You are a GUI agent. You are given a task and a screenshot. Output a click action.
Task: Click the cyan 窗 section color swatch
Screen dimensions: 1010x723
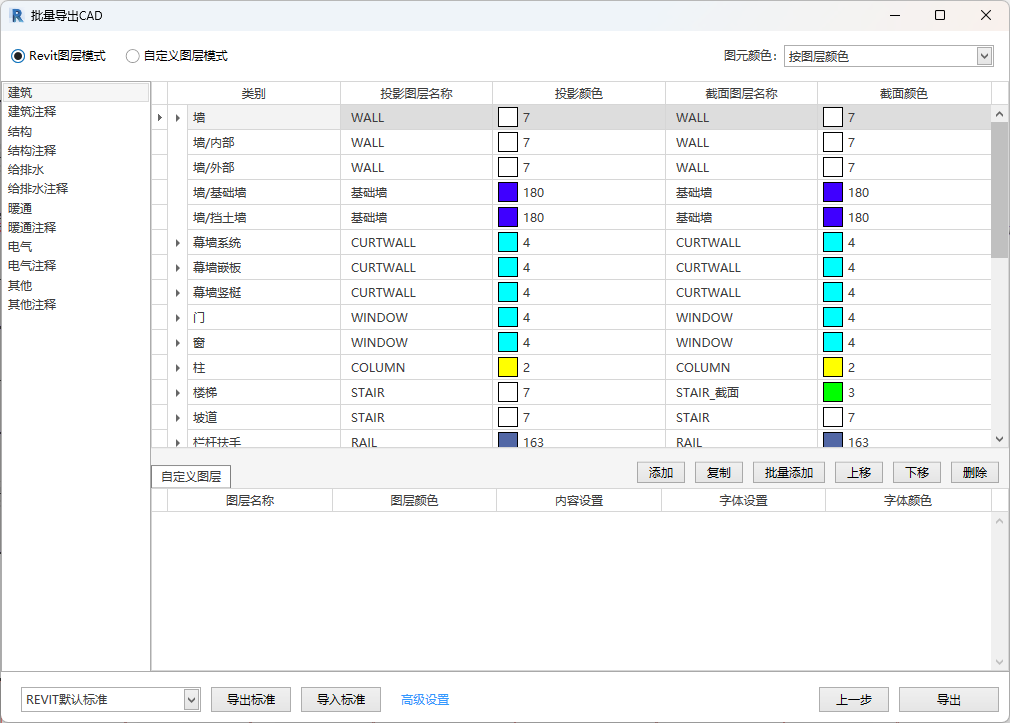(x=833, y=342)
